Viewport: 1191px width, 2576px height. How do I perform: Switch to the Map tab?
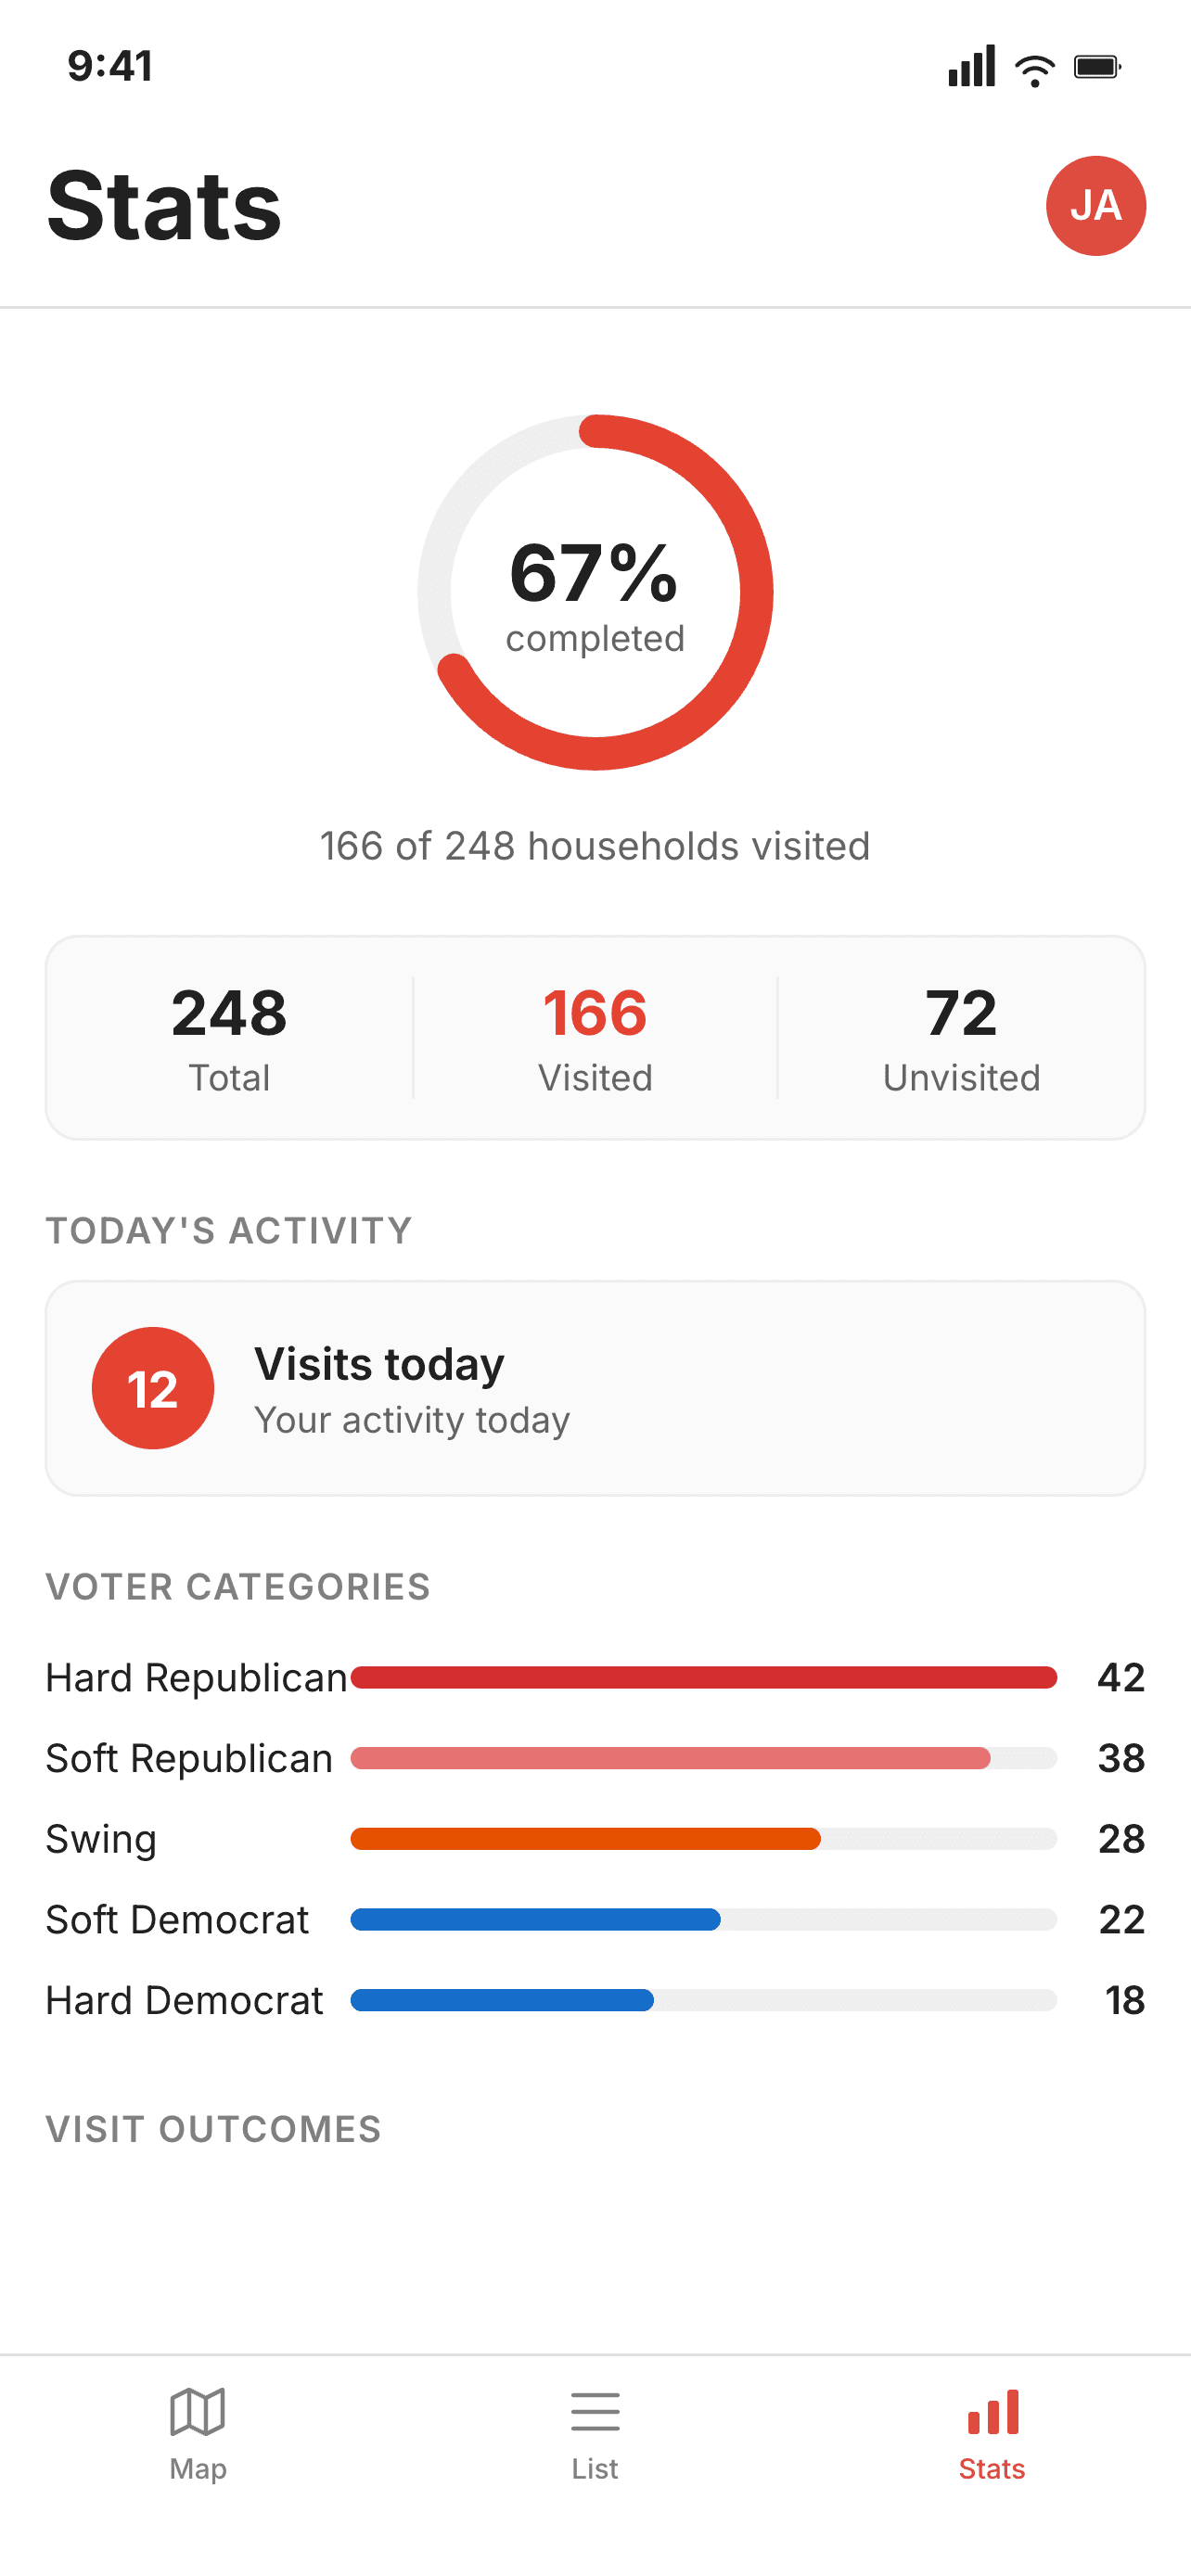click(x=197, y=2438)
